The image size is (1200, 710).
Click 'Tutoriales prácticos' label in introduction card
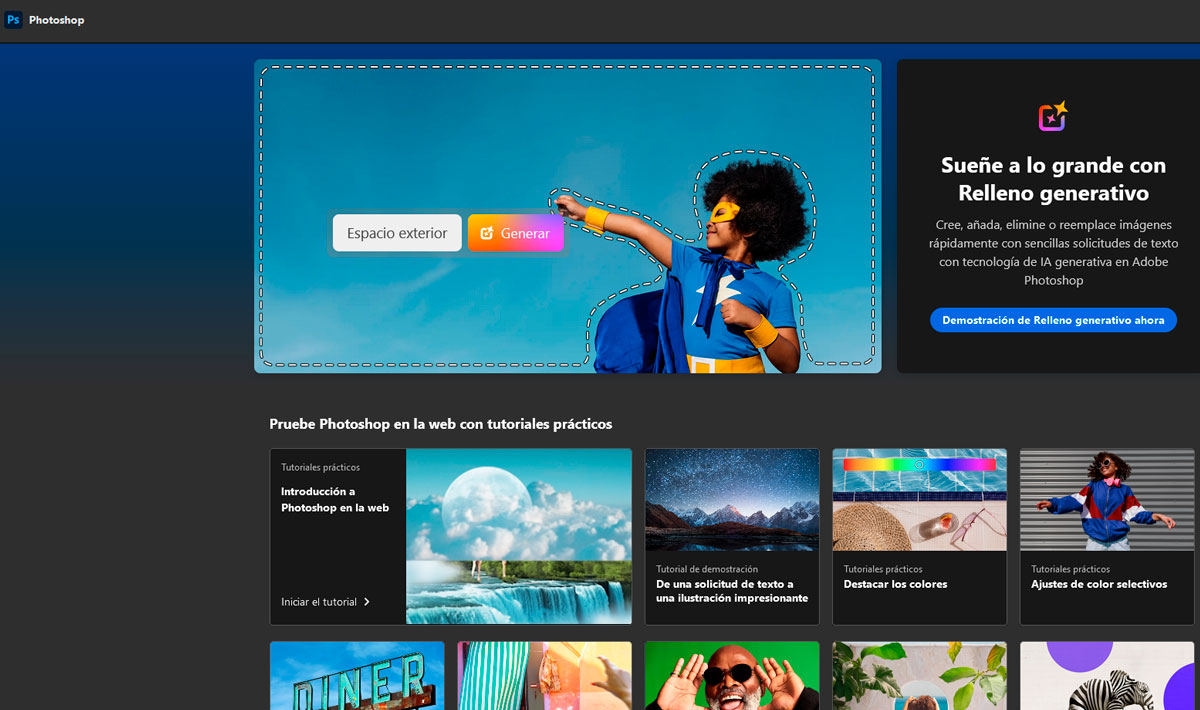point(320,467)
